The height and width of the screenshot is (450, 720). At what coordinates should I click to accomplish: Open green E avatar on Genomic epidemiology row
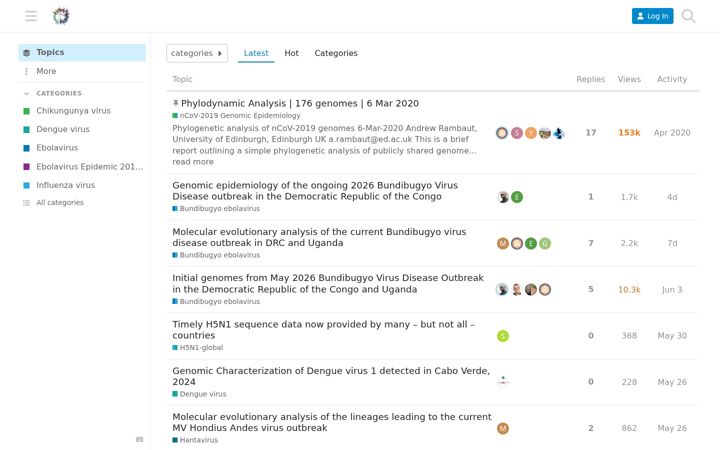517,197
